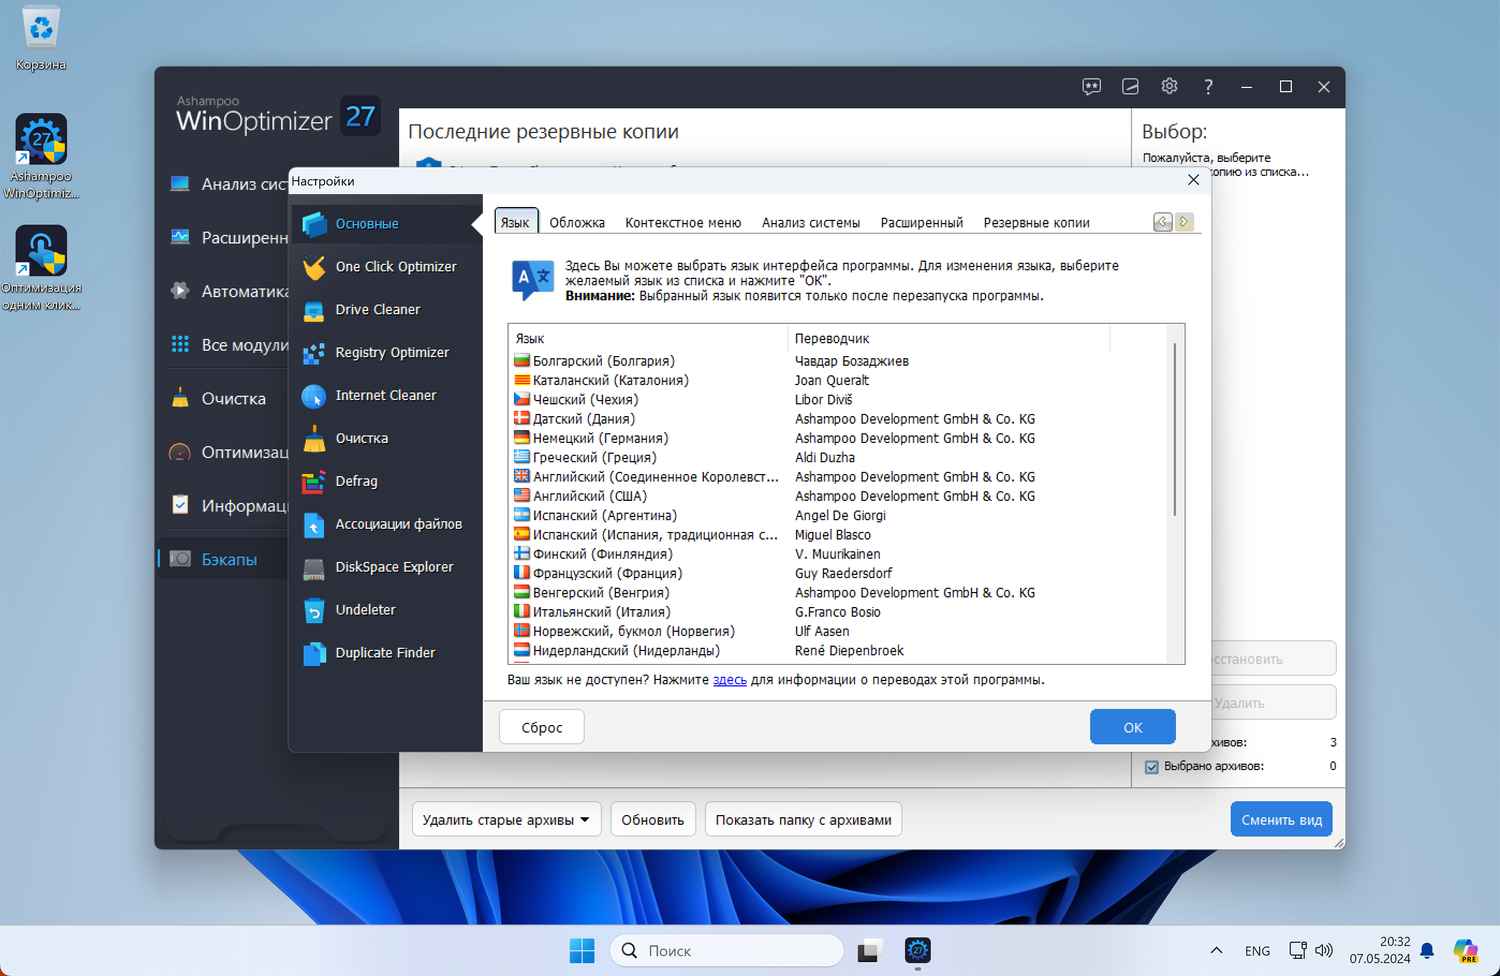Image resolution: width=1500 pixels, height=976 pixels.
Task: Open Defrag settings
Action: click(385, 482)
